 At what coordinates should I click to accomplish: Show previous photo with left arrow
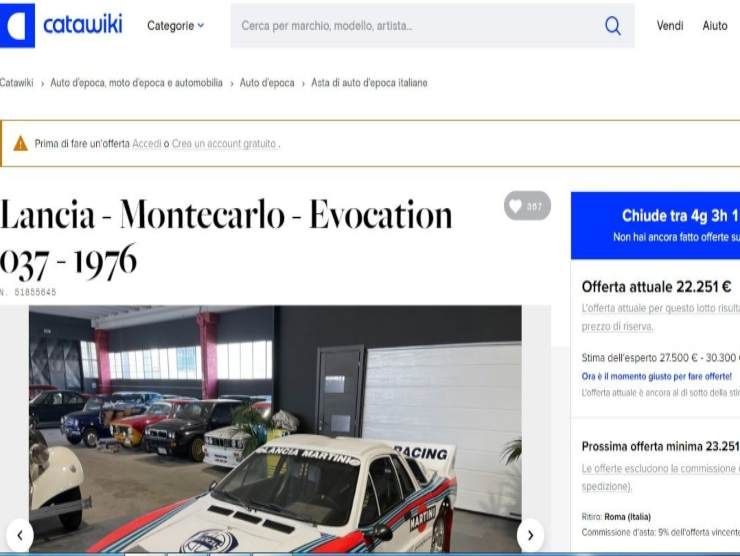tap(20, 535)
